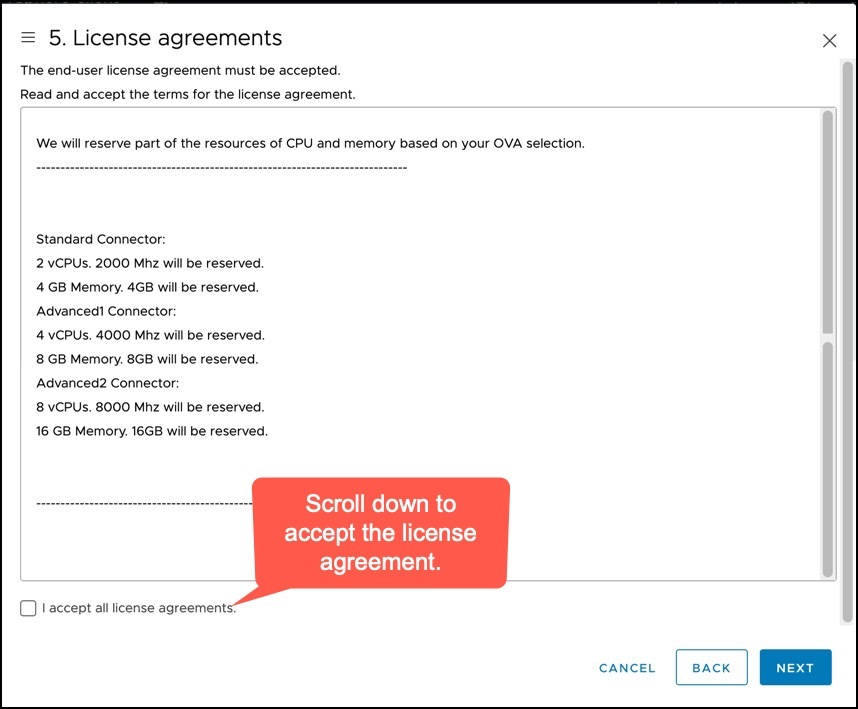Proceed by clicking the NEXT button
This screenshot has height=709, width=858.
[x=795, y=667]
